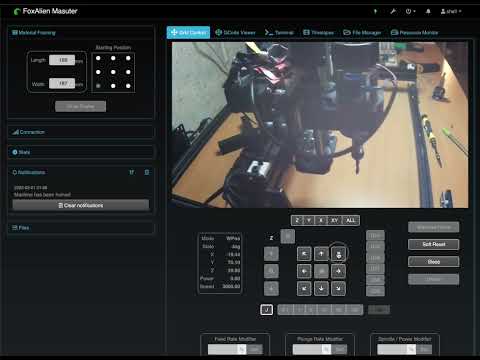Toggle the highlighted box left of distance buttons
The width and height of the screenshot is (480, 360).
[266, 310]
